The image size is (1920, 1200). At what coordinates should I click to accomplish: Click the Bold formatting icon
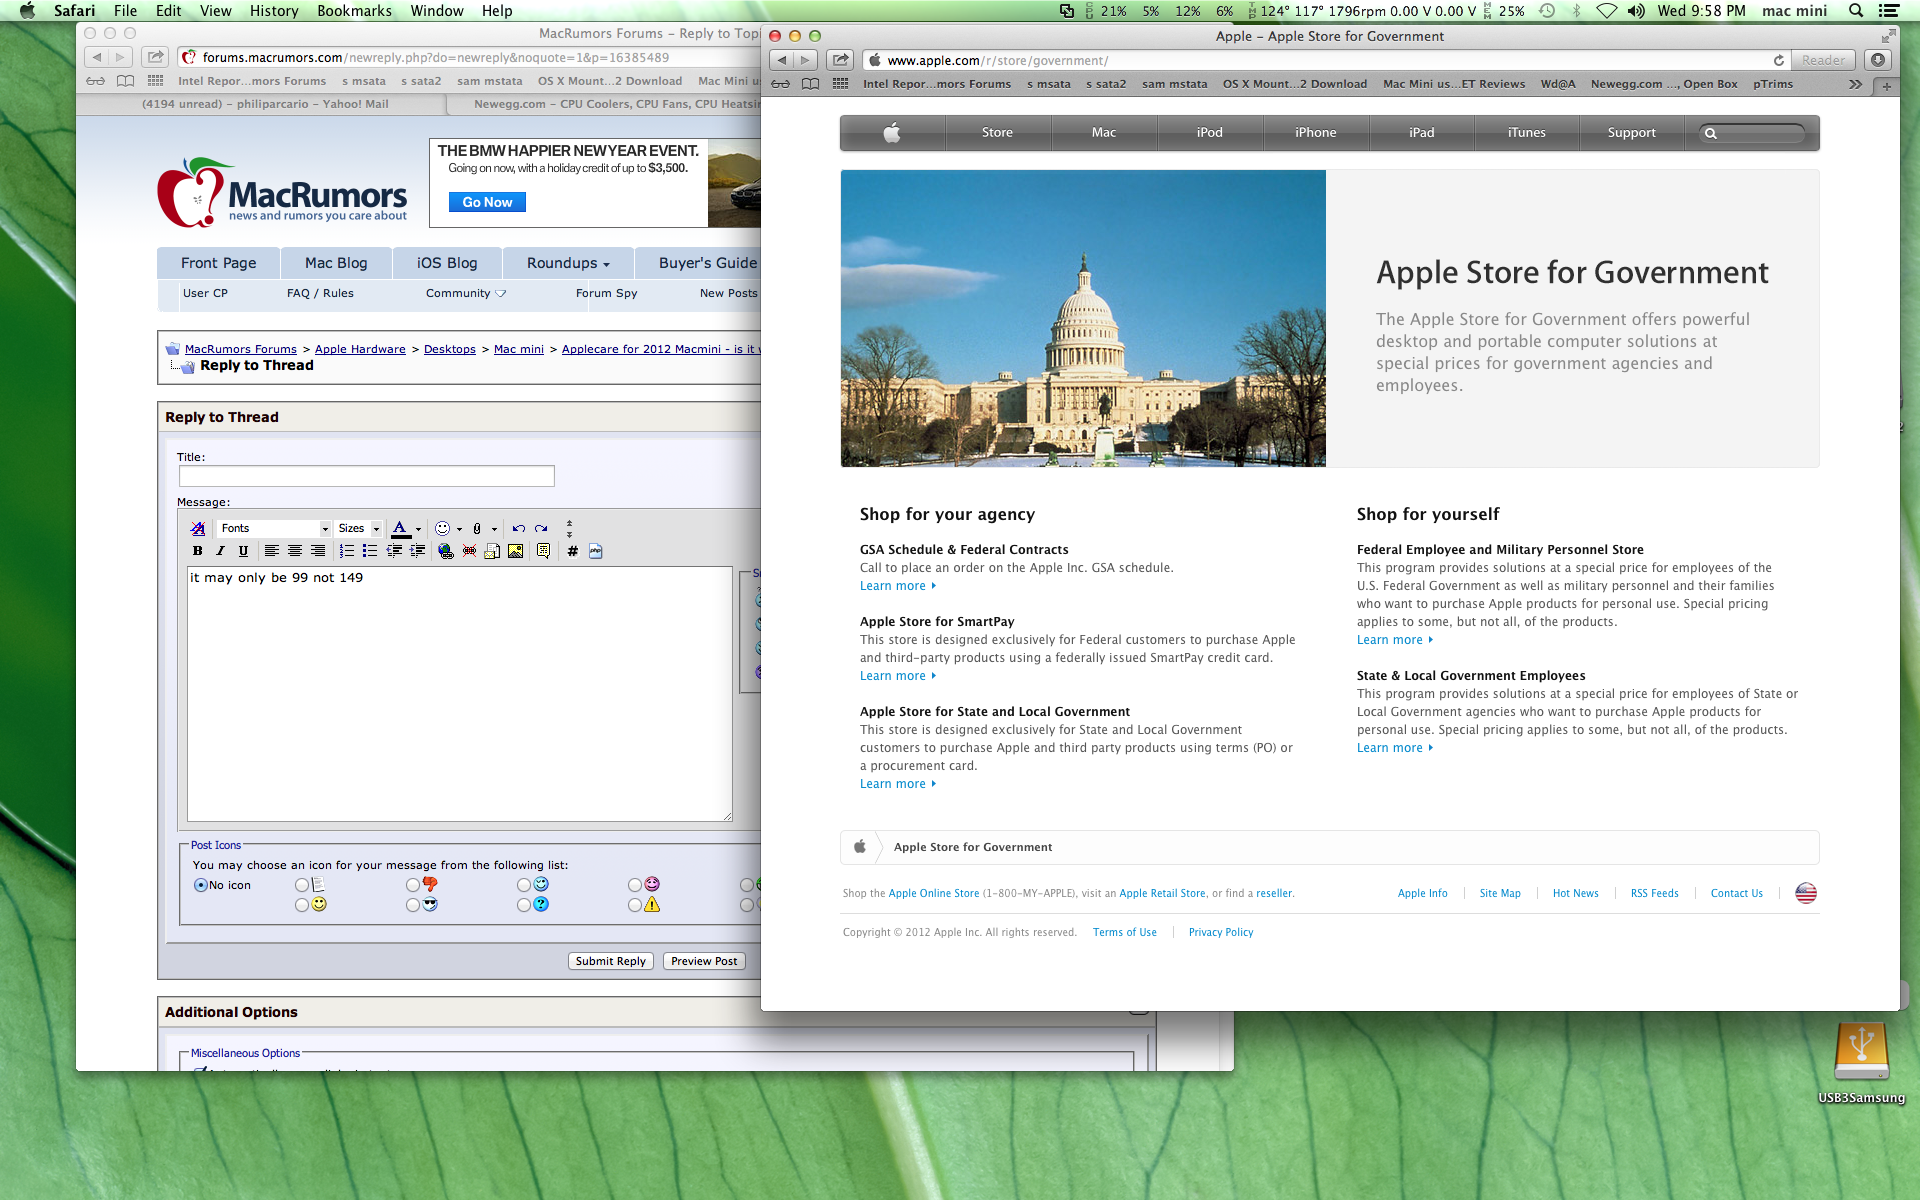tap(197, 551)
